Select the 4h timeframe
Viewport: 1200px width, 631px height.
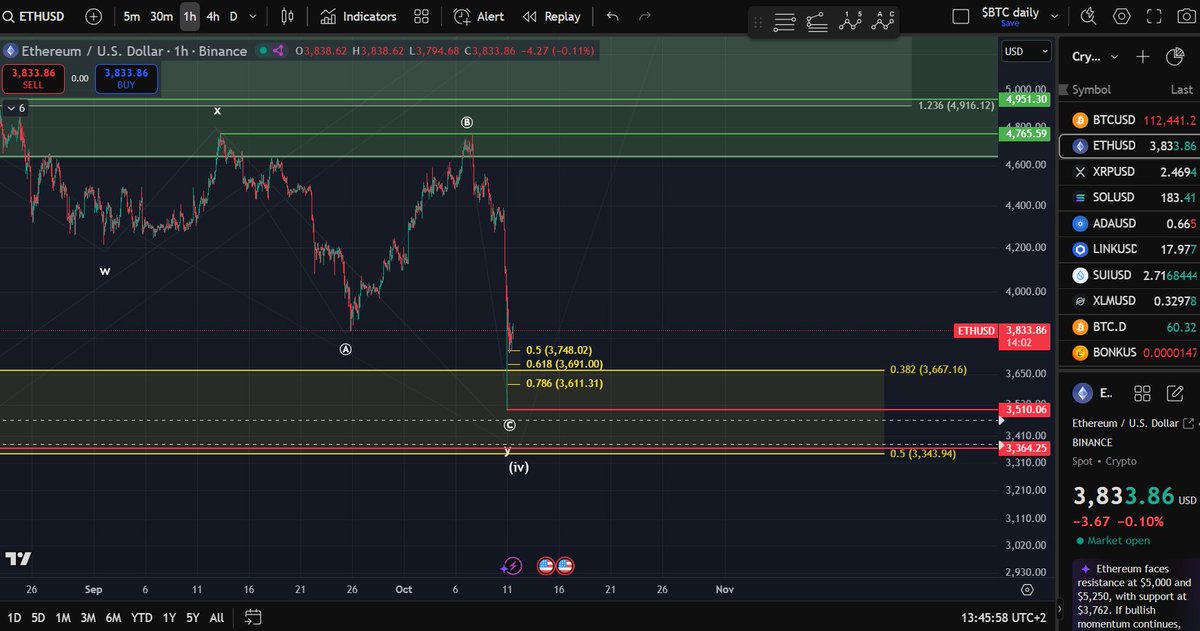213,16
